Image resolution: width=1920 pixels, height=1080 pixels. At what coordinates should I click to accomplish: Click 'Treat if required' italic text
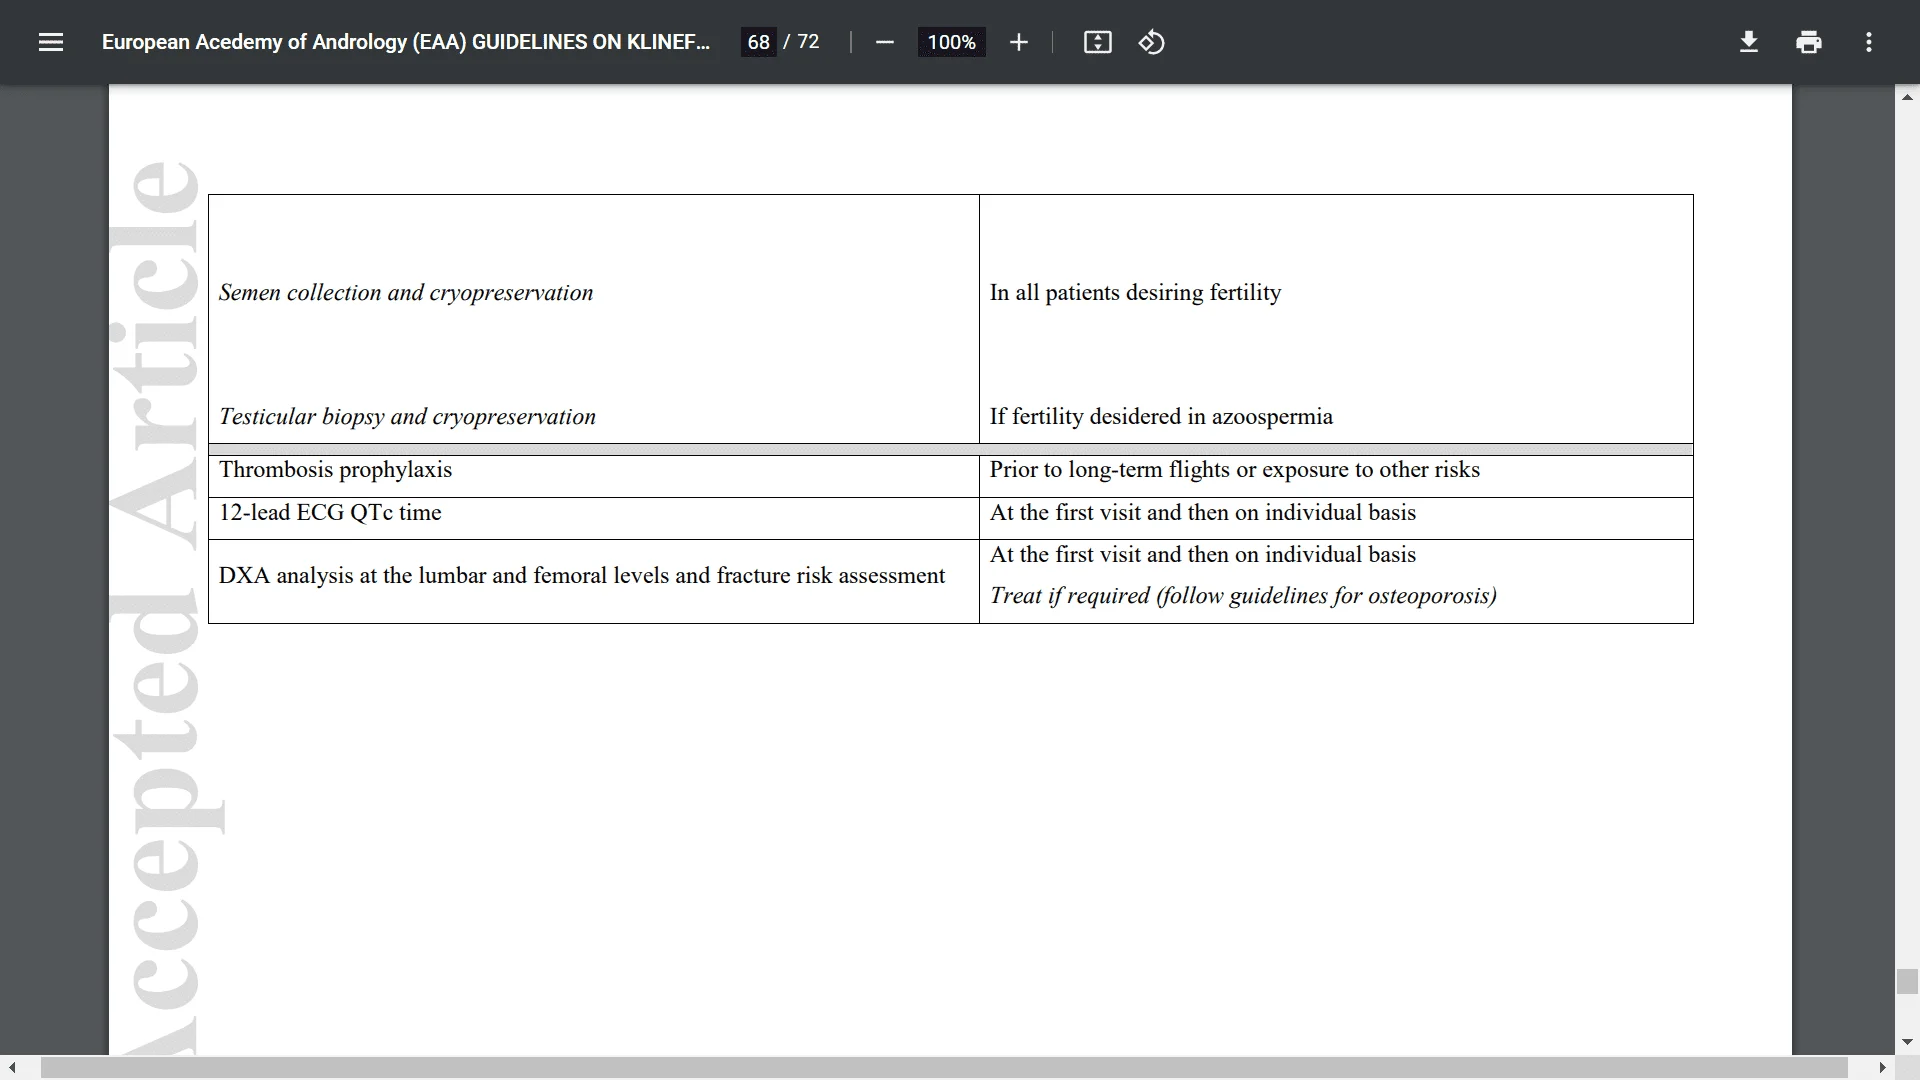click(x=1243, y=596)
